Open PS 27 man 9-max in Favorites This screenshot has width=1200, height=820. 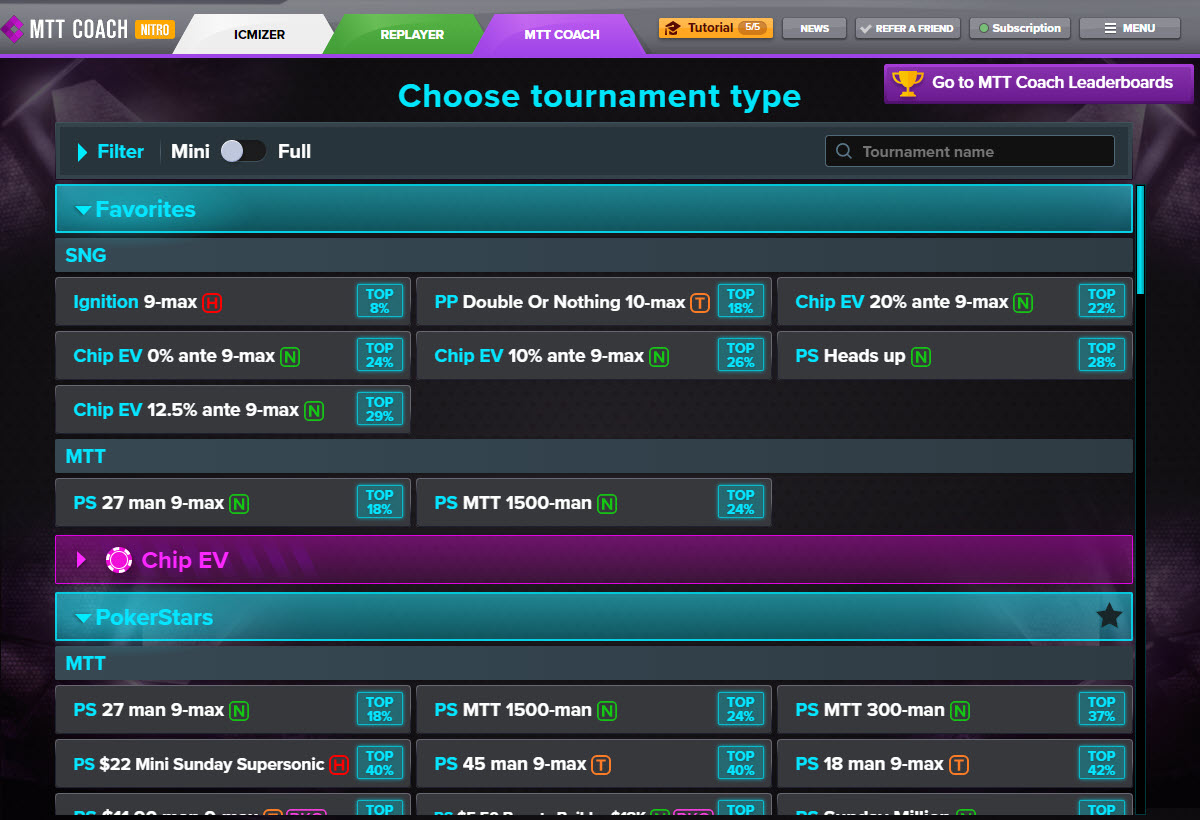point(233,502)
